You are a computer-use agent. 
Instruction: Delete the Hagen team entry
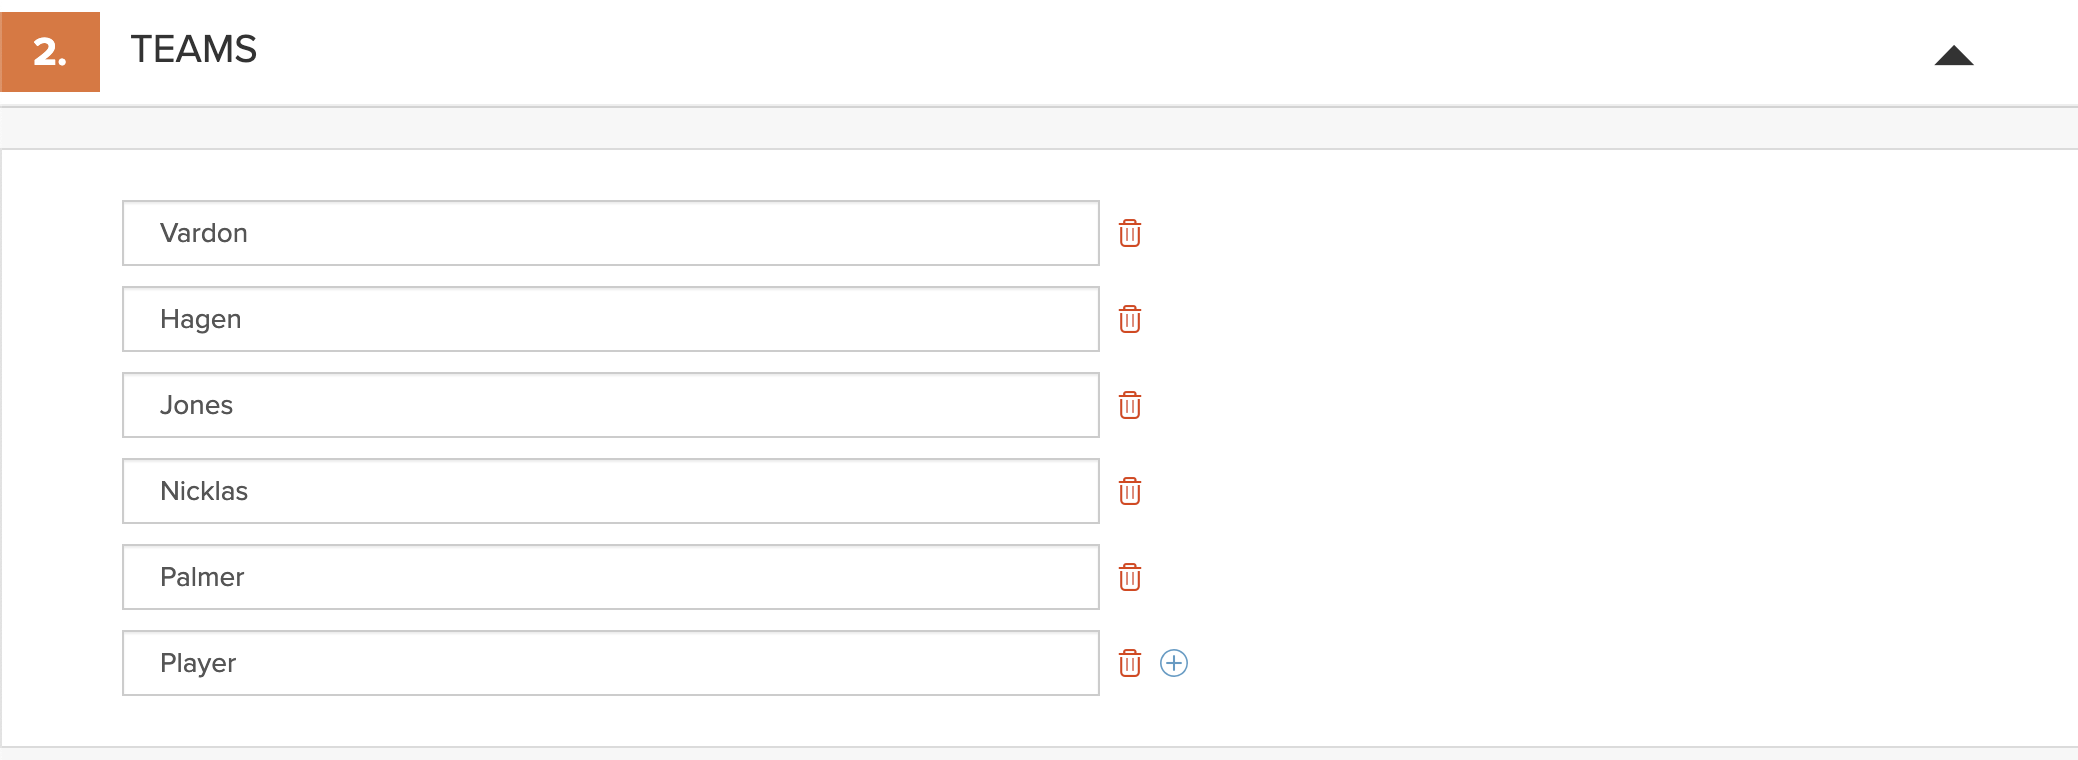pos(1130,319)
